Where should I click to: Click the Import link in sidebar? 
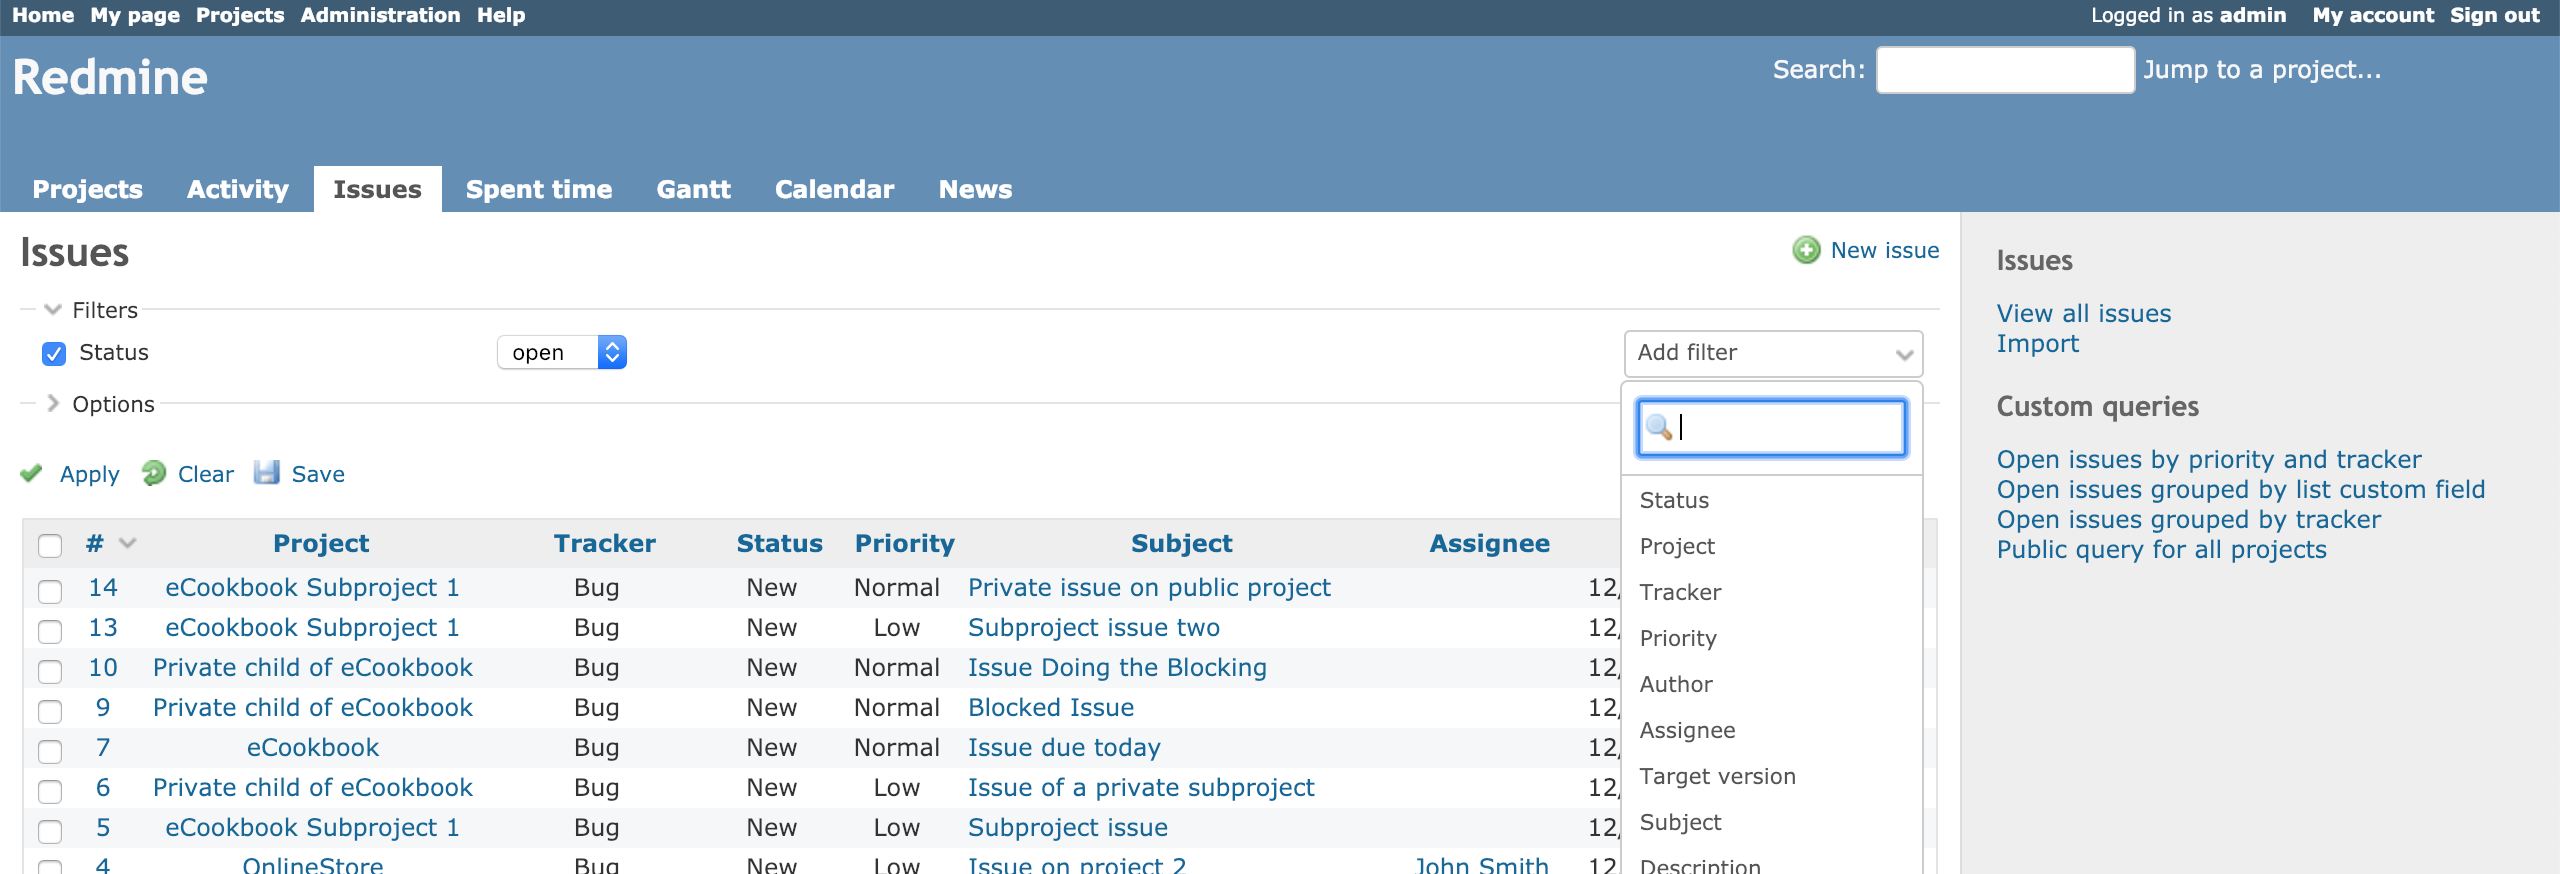pos(2037,343)
